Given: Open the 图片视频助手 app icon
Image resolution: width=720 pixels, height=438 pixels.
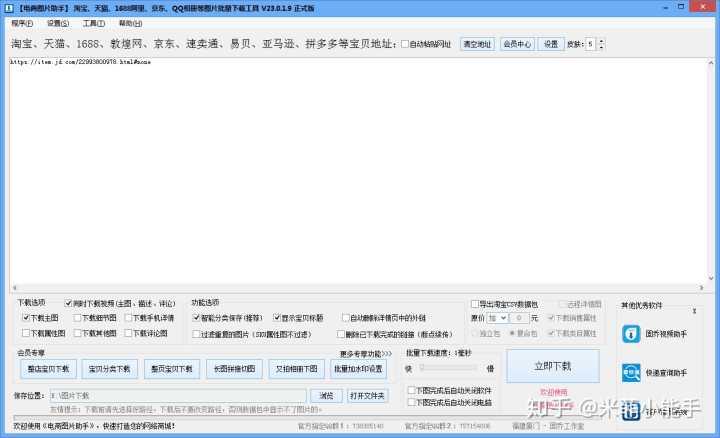Looking at the screenshot, I should pyautogui.click(x=631, y=334).
